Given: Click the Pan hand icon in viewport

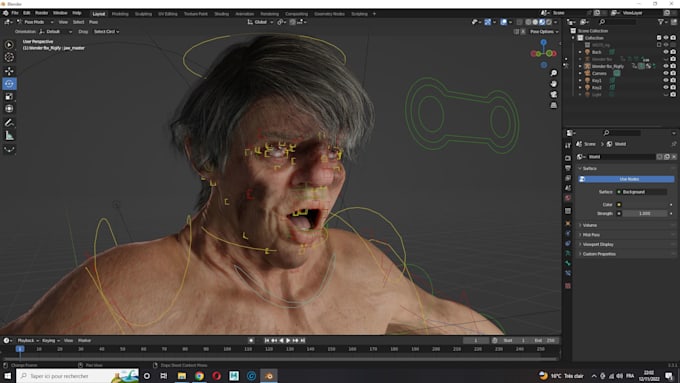Looking at the screenshot, I should (x=554, y=84).
